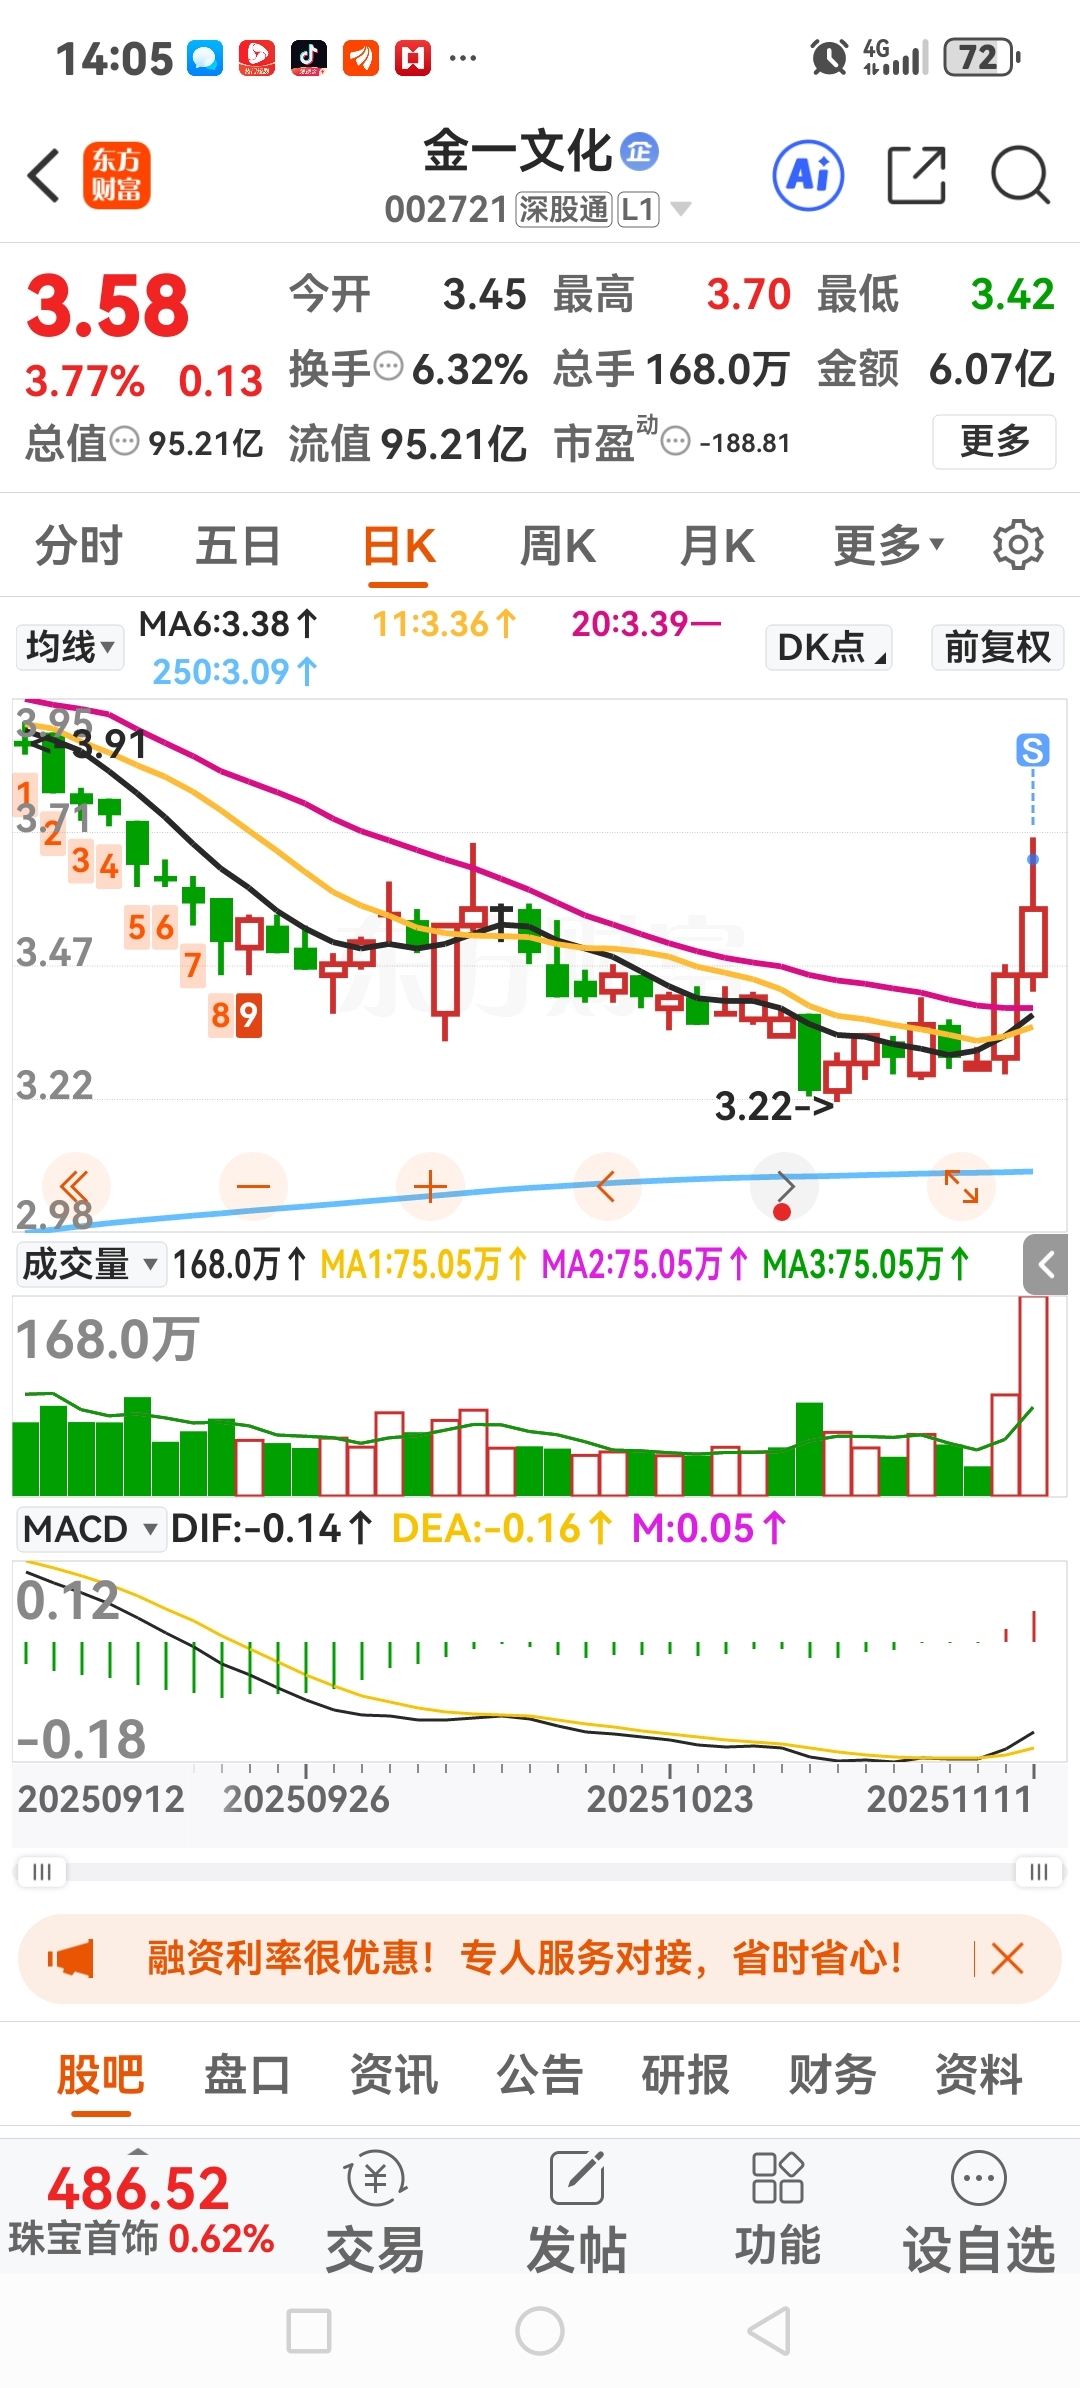Tap the 20251111 date label
This screenshot has height=2388, width=1080.
coord(949,1799)
